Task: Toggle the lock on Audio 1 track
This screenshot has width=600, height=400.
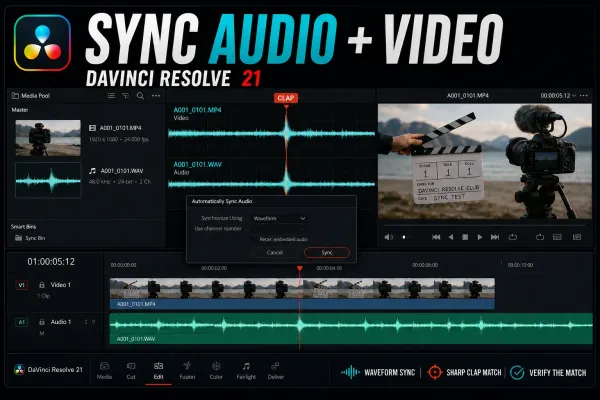Action: pyautogui.click(x=42, y=322)
